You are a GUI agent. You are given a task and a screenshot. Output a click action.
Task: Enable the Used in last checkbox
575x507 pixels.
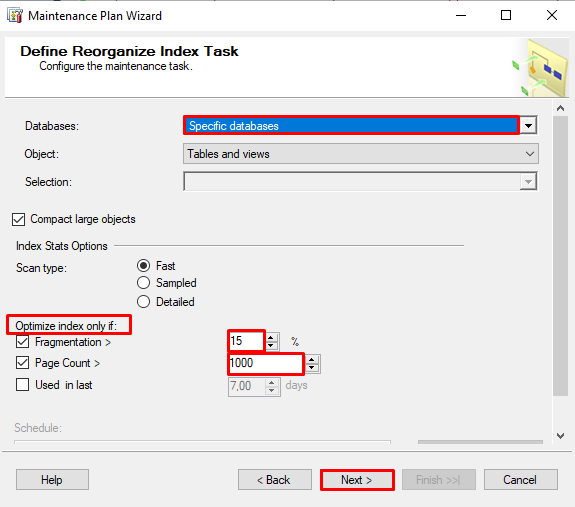[x=22, y=385]
